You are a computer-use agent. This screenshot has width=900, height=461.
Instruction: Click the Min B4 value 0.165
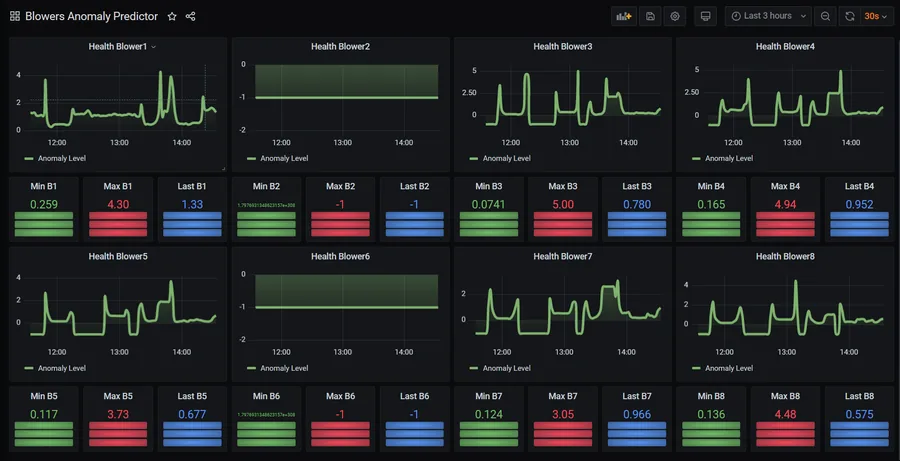(x=711, y=204)
